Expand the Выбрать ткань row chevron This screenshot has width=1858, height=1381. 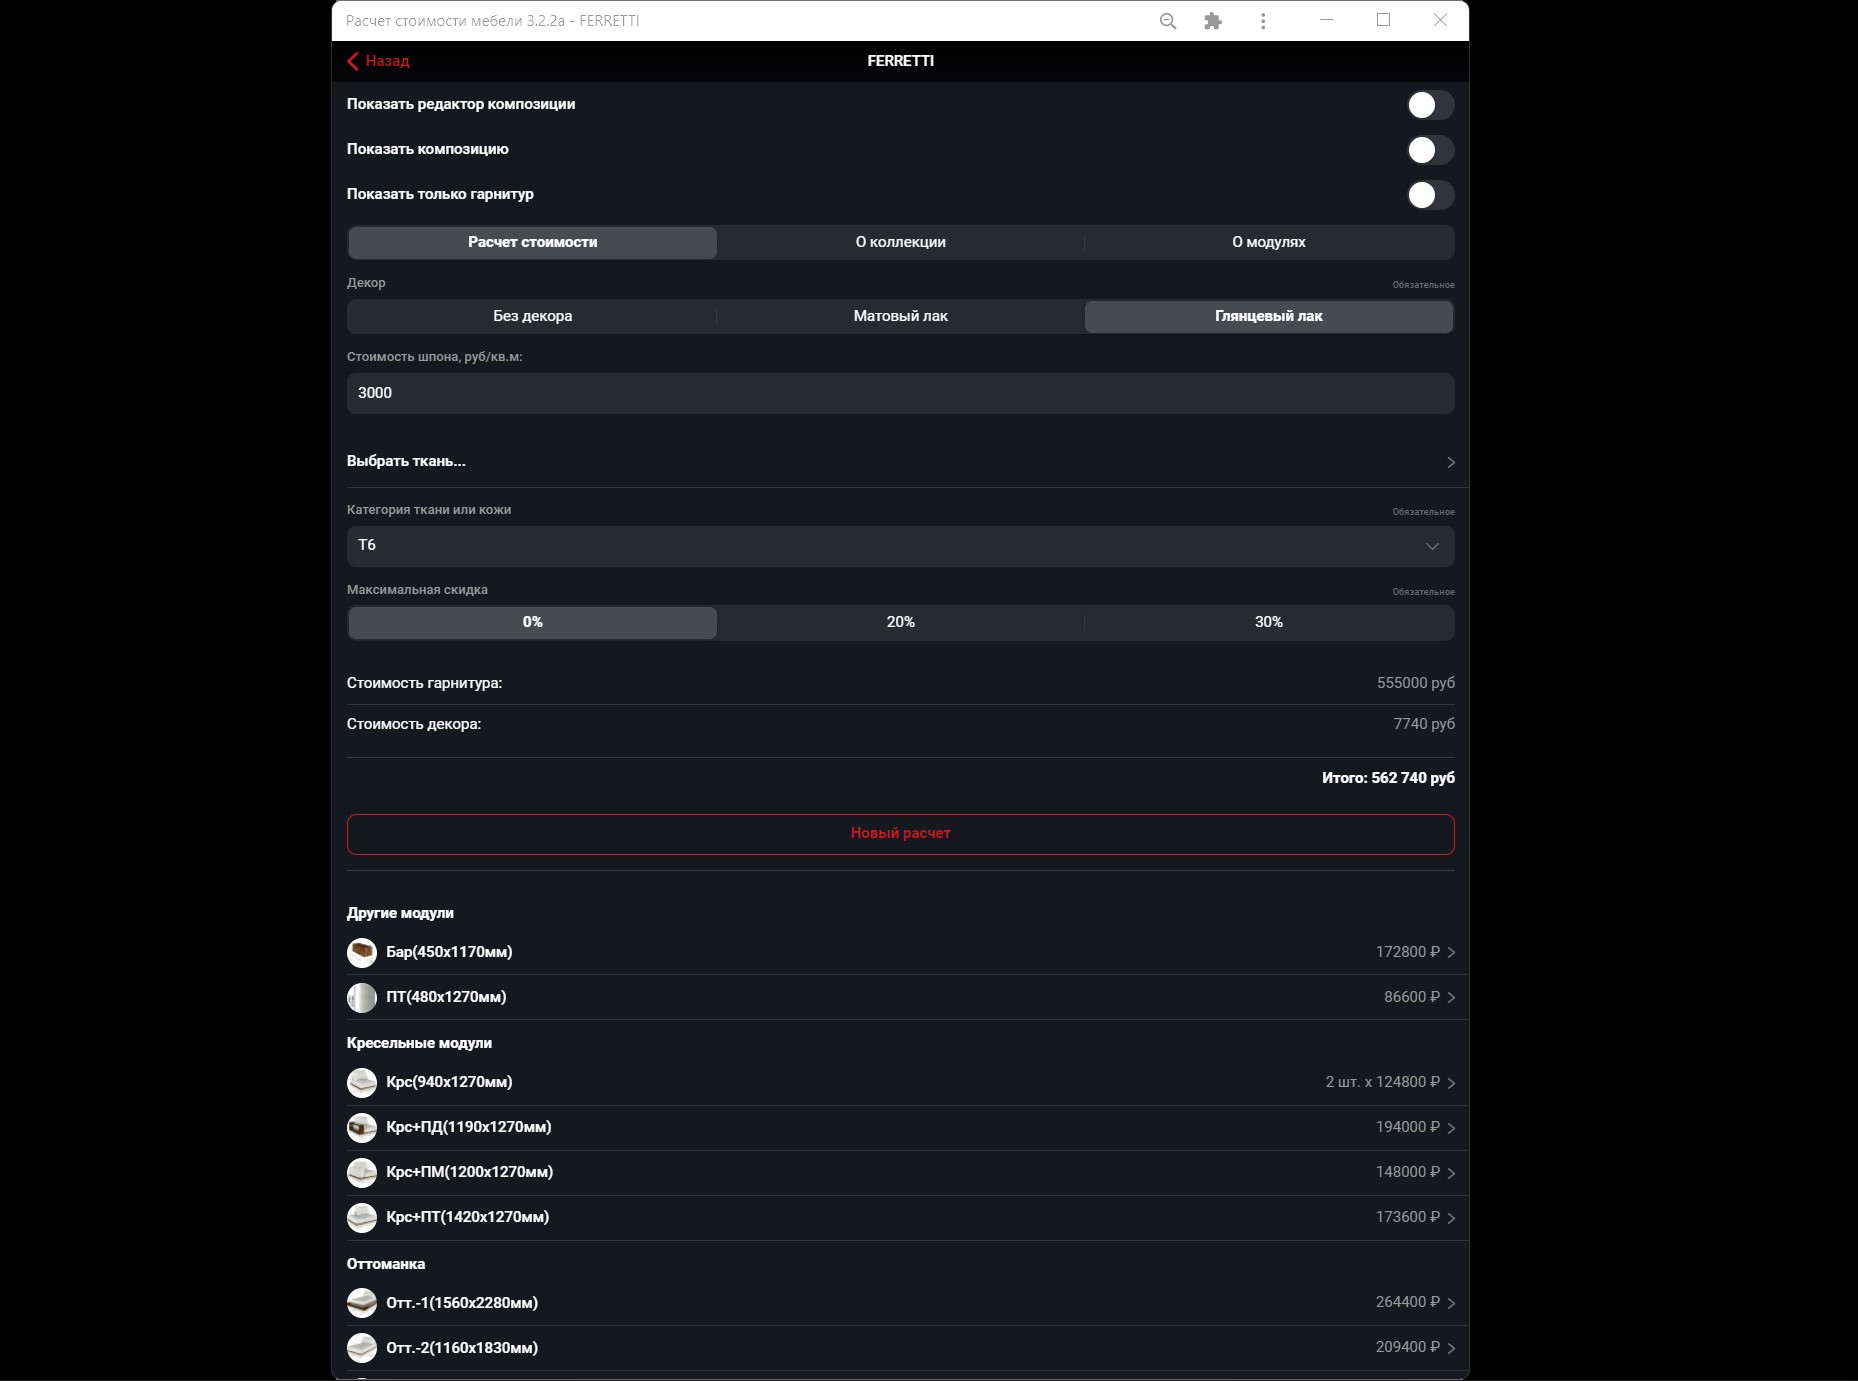(1450, 462)
